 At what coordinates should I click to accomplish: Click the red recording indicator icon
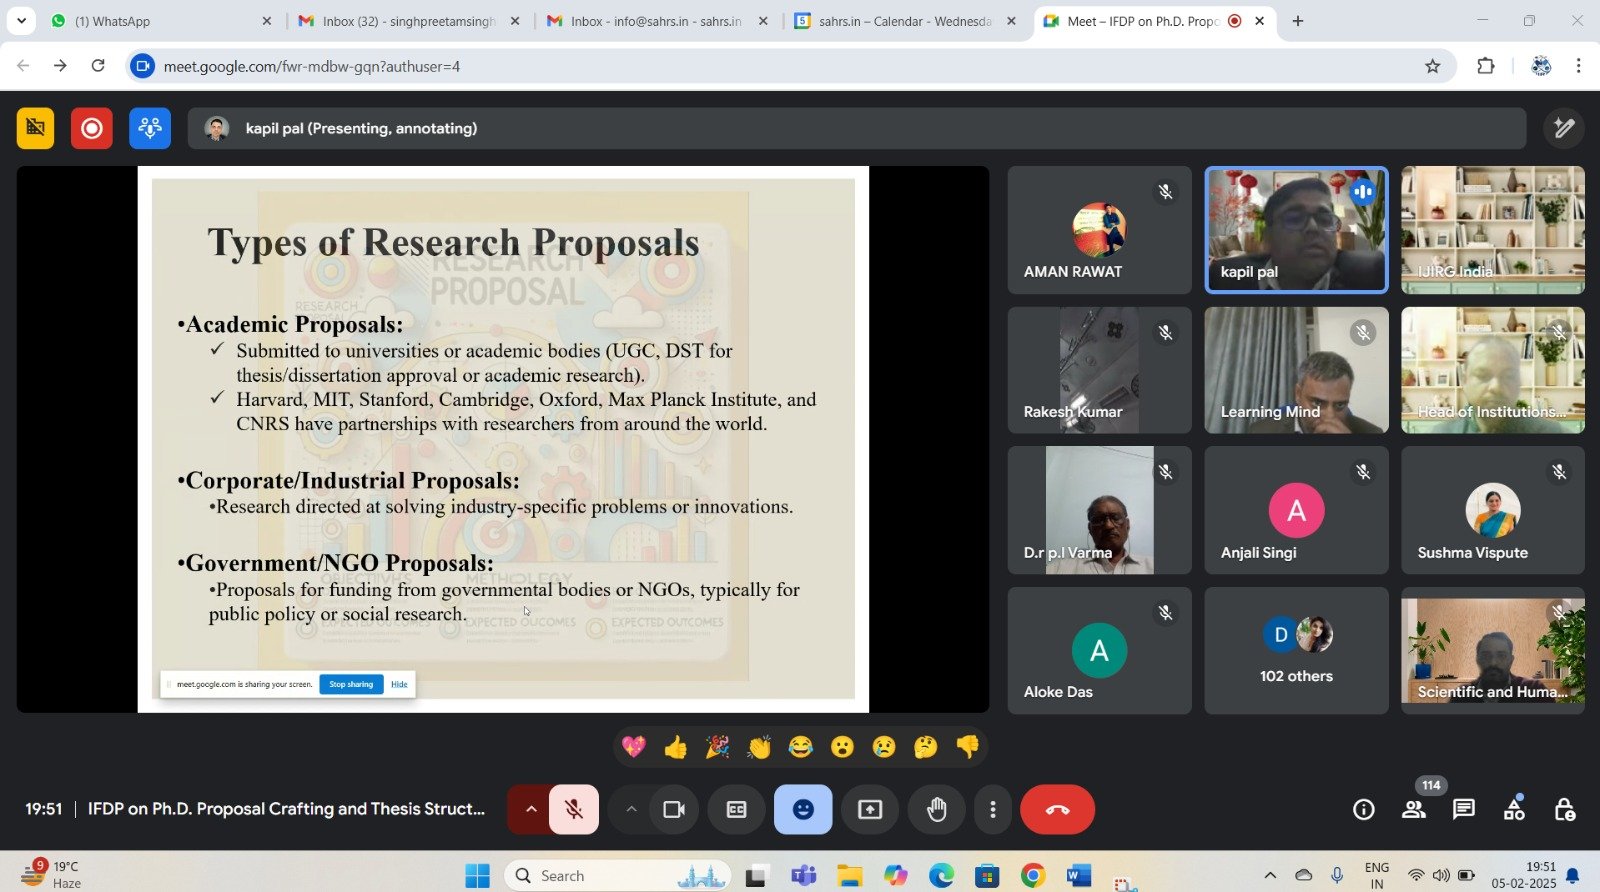tap(91, 128)
